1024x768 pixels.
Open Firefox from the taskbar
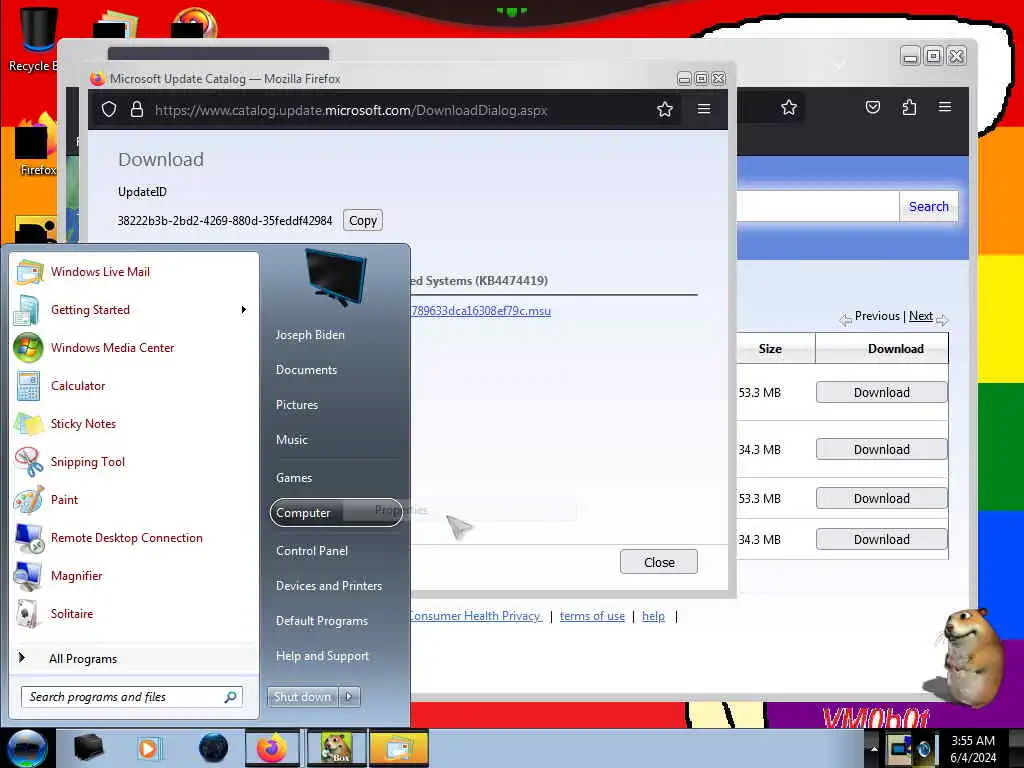click(x=272, y=748)
